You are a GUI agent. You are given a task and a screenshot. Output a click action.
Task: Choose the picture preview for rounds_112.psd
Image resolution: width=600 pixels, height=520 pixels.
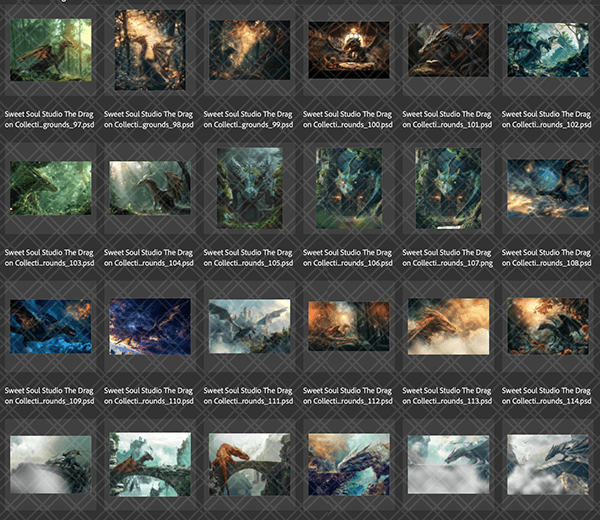click(349, 326)
